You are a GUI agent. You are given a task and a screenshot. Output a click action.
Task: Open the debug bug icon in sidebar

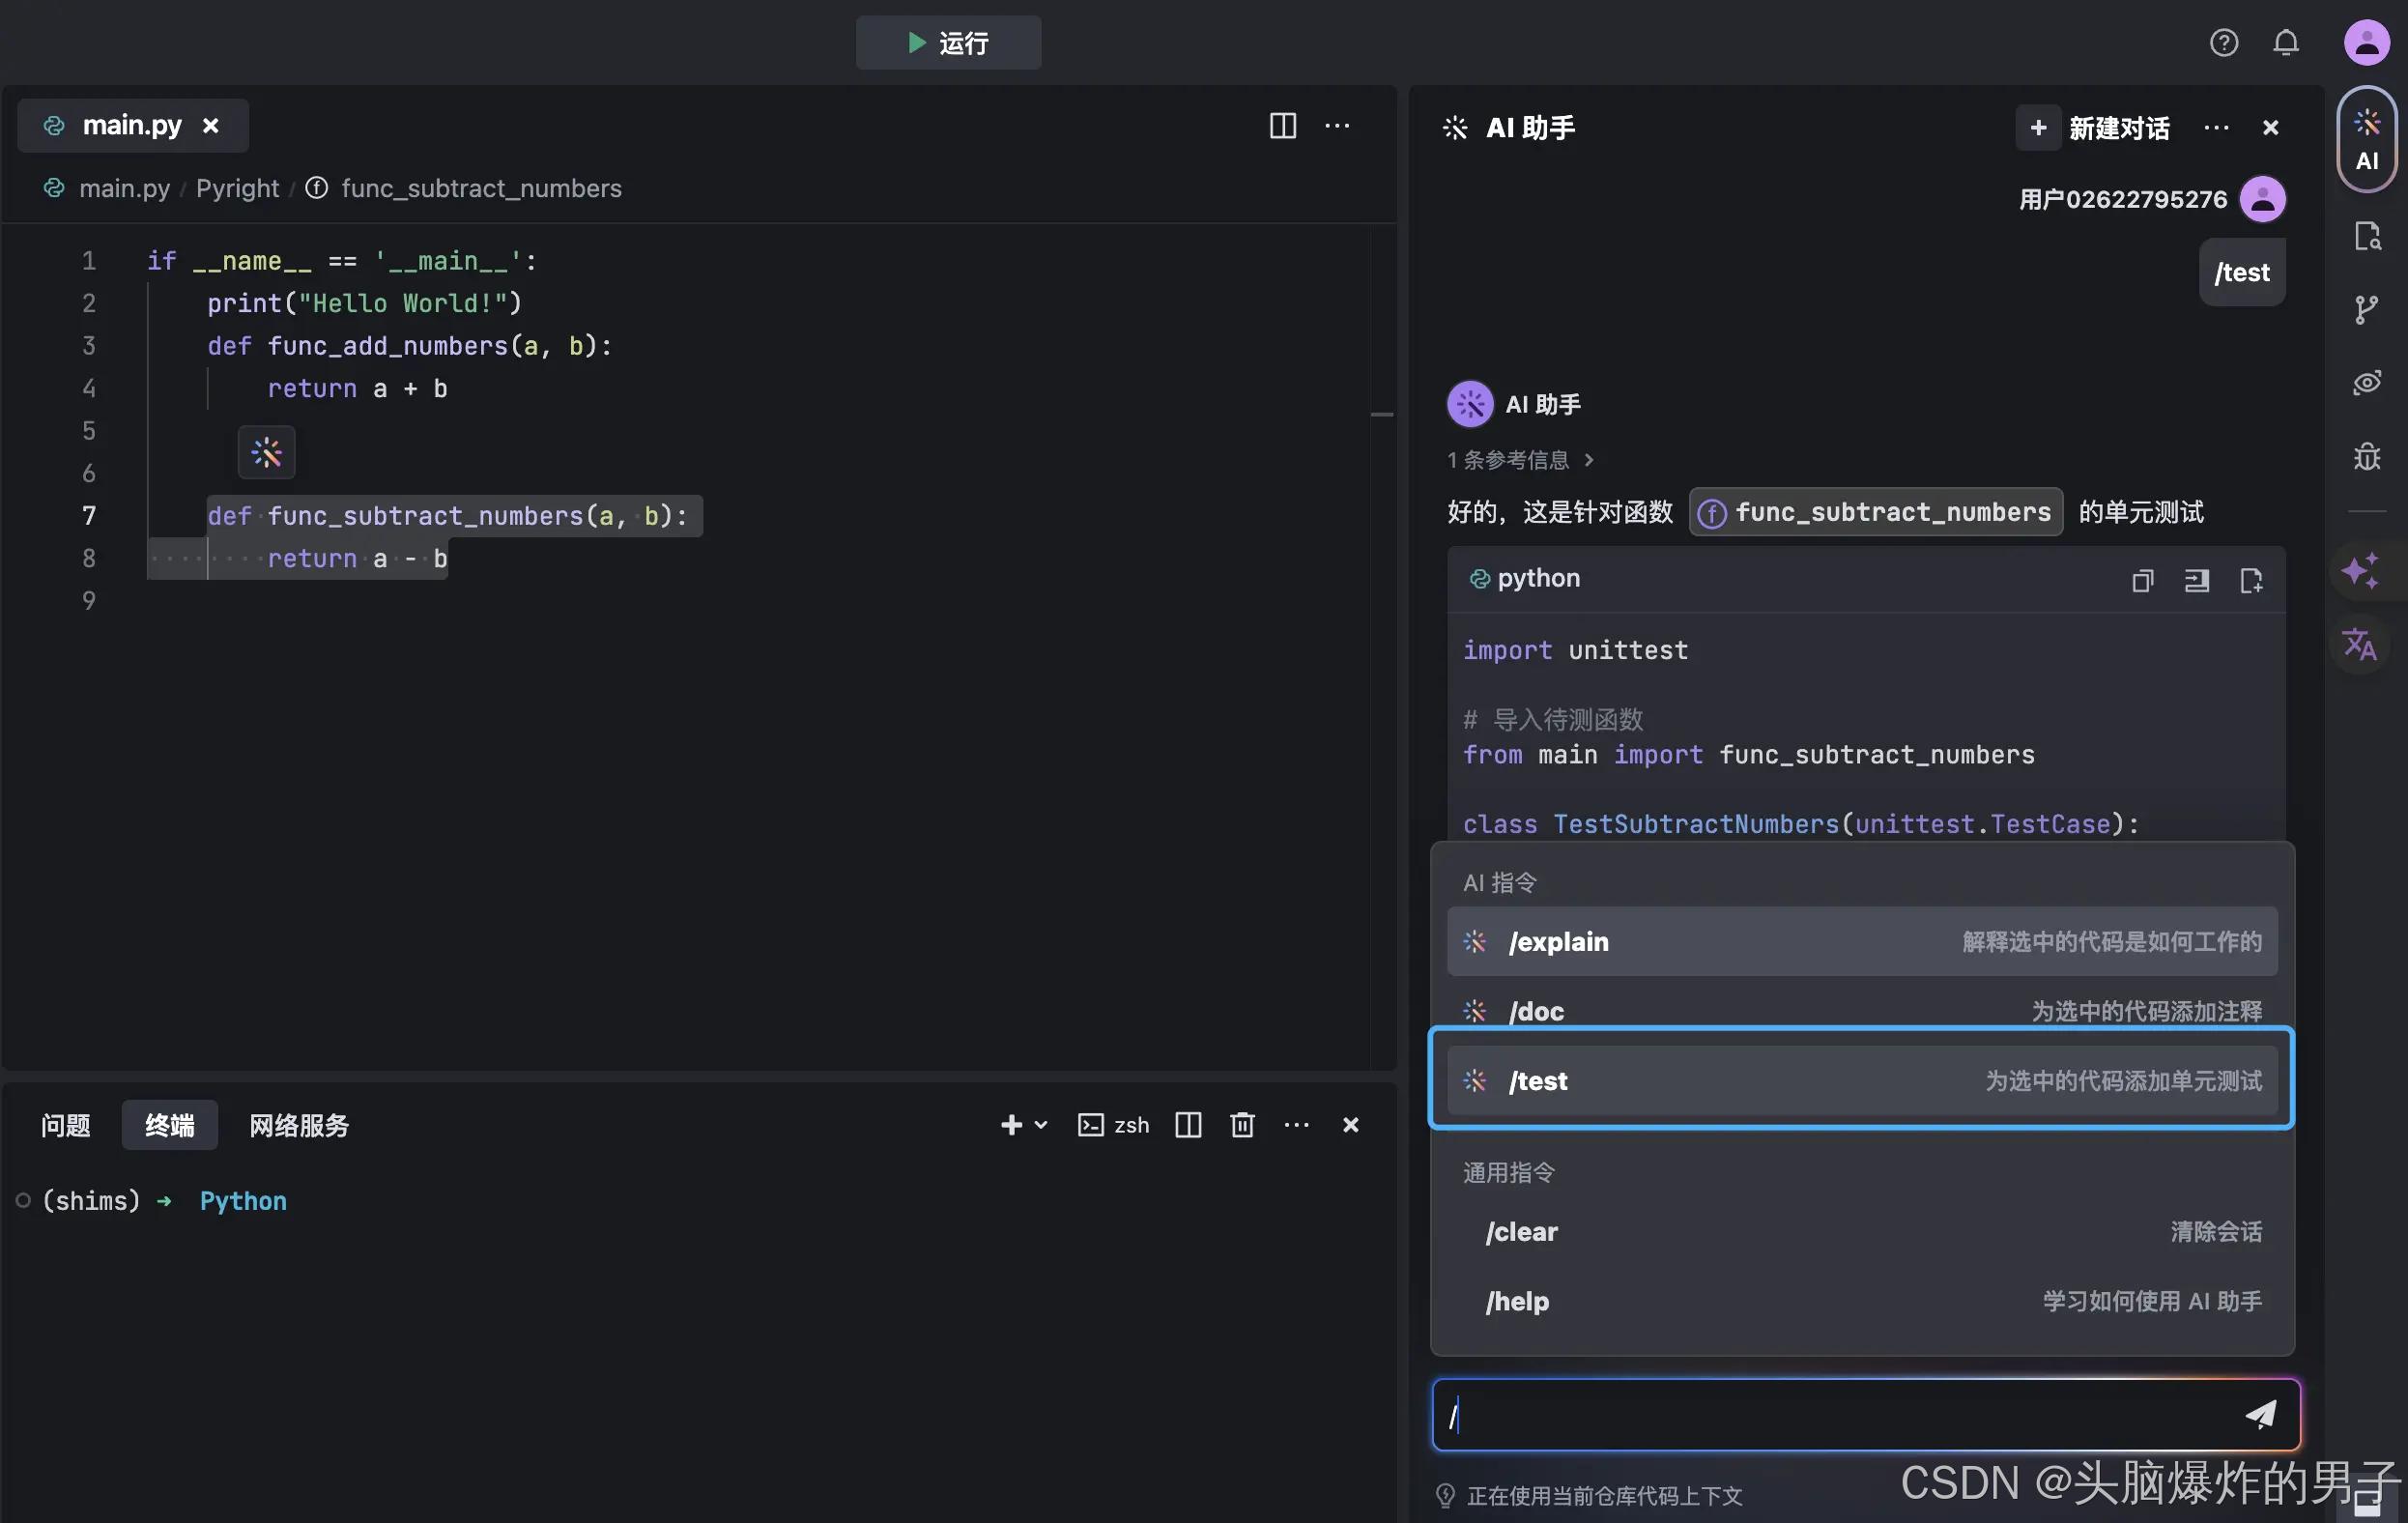click(x=2366, y=457)
